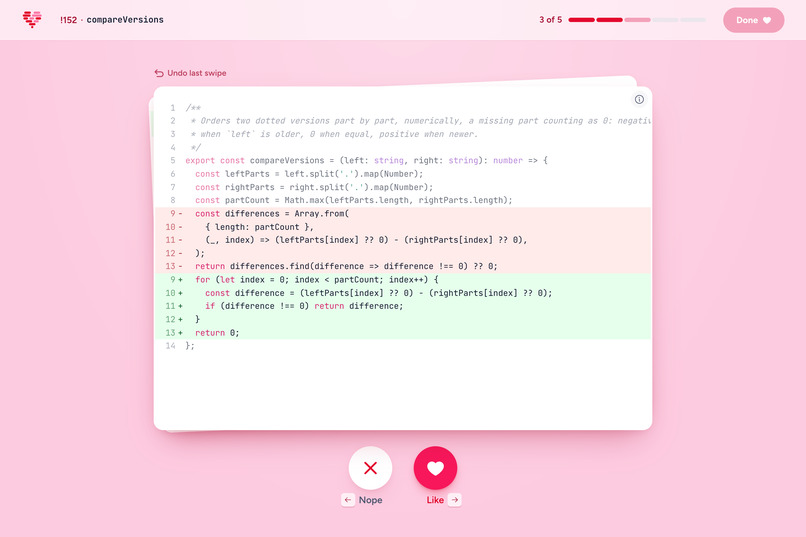Click added line 'if (difference !== 0) return'
The width and height of the screenshot is (806, 537).
[403, 306]
